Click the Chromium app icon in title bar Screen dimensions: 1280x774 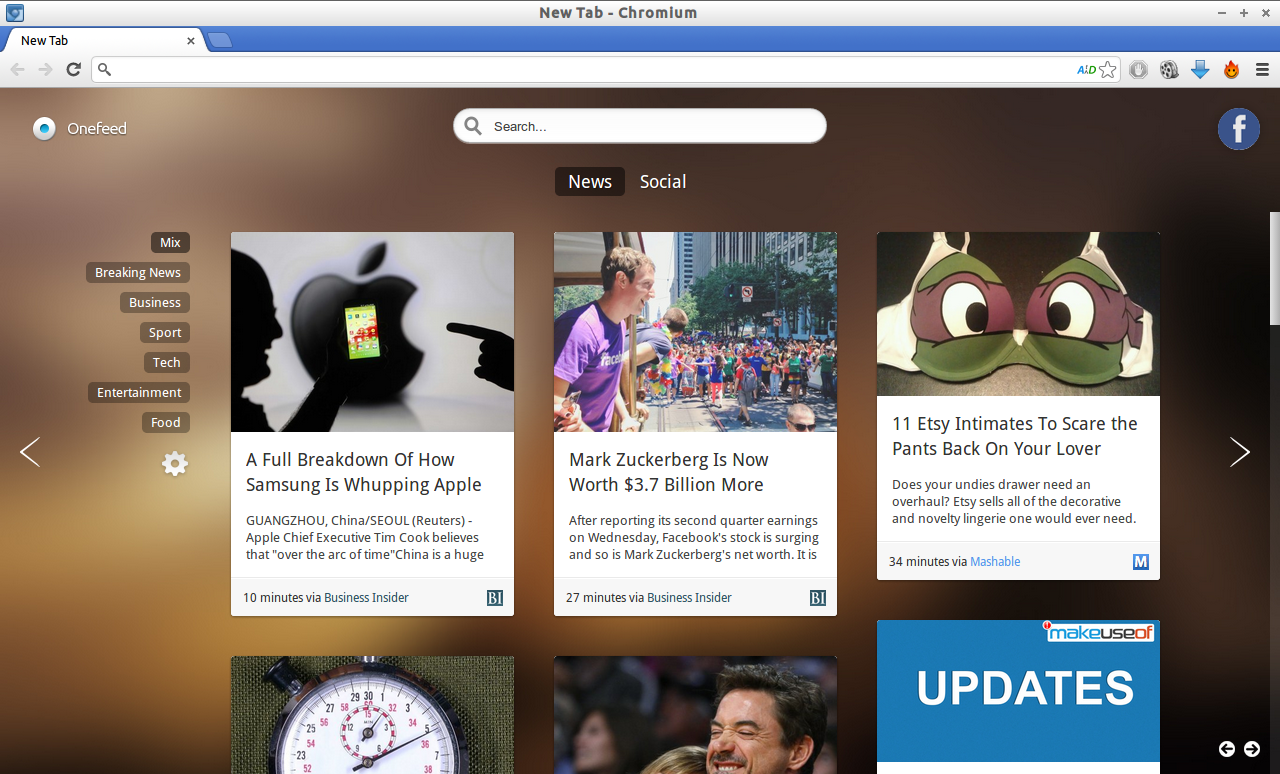pos(15,13)
